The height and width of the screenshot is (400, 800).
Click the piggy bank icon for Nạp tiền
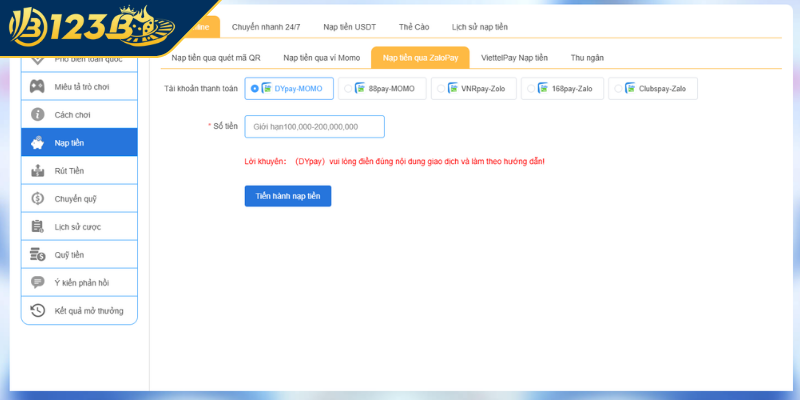pyautogui.click(x=38, y=142)
